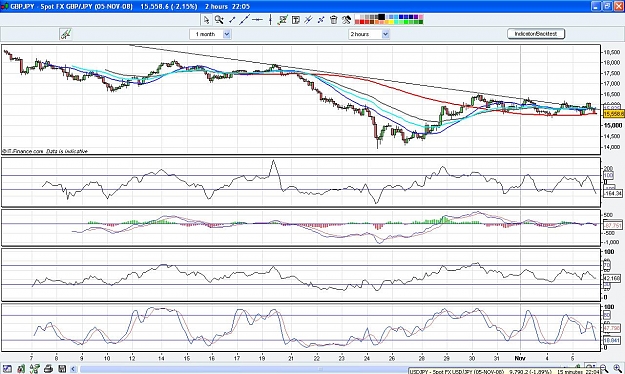Pick the pink color swatch
The image size is (625, 374).
[421, 17]
